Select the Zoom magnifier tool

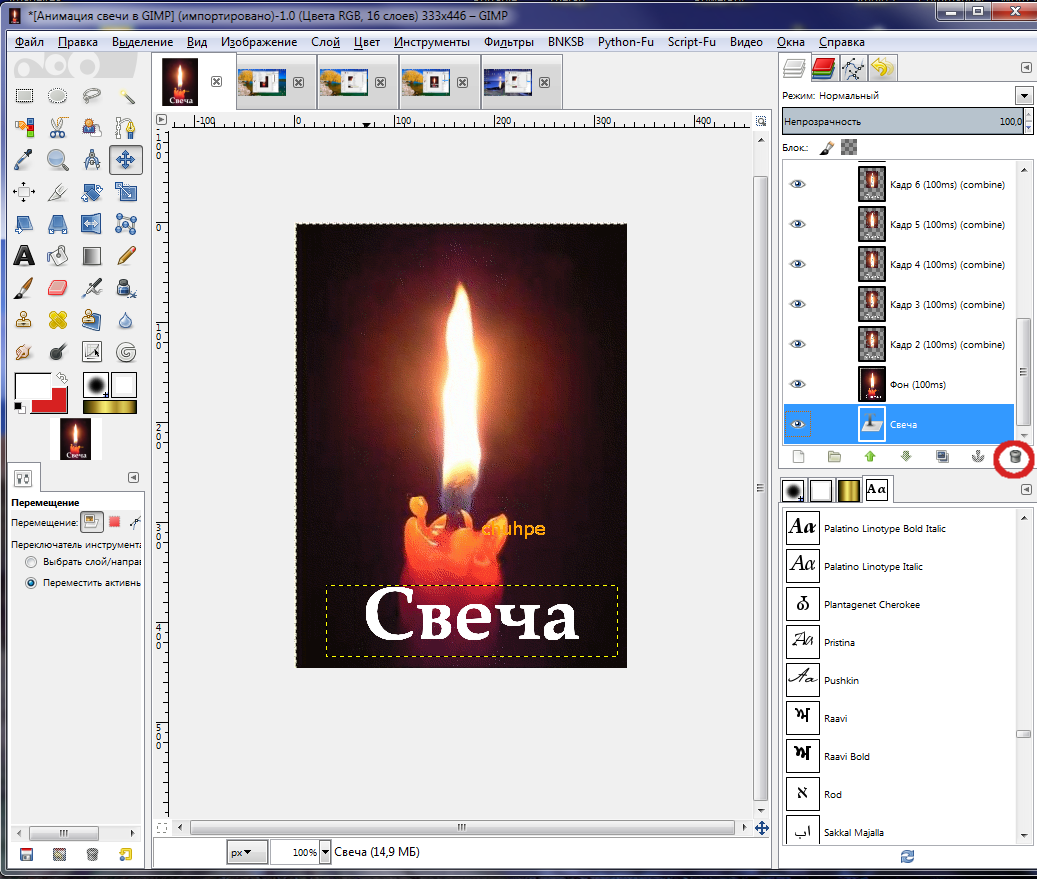[58, 160]
